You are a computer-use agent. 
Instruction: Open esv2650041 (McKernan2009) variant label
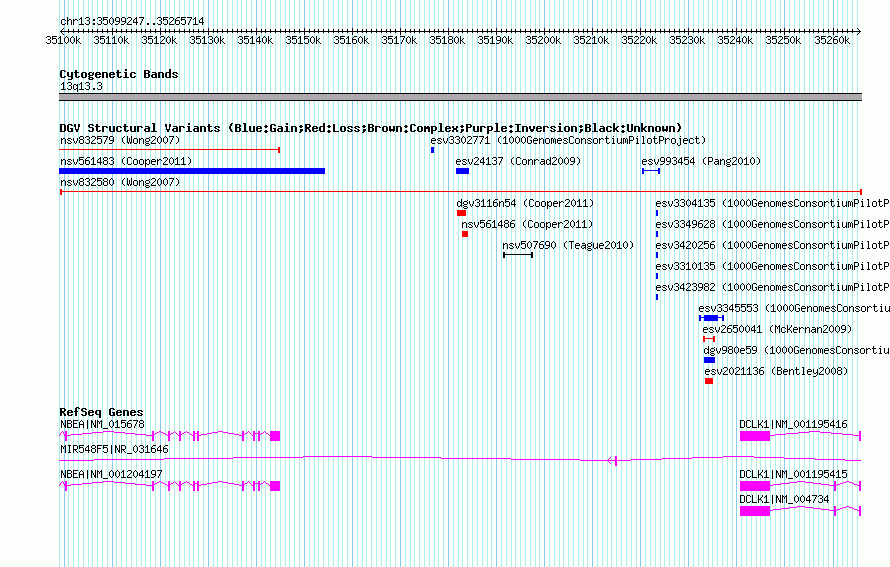(777, 329)
